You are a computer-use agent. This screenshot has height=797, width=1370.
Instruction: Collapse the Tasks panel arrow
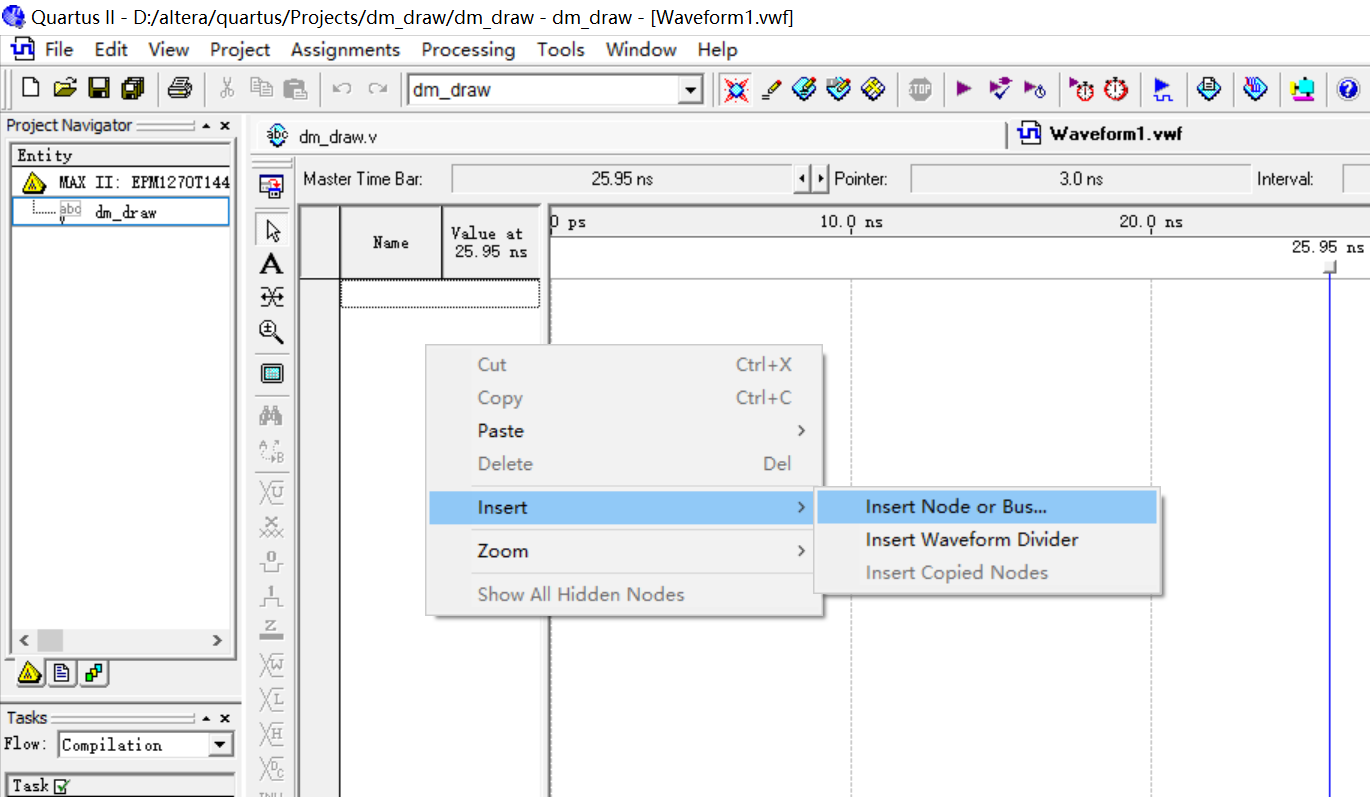point(206,718)
